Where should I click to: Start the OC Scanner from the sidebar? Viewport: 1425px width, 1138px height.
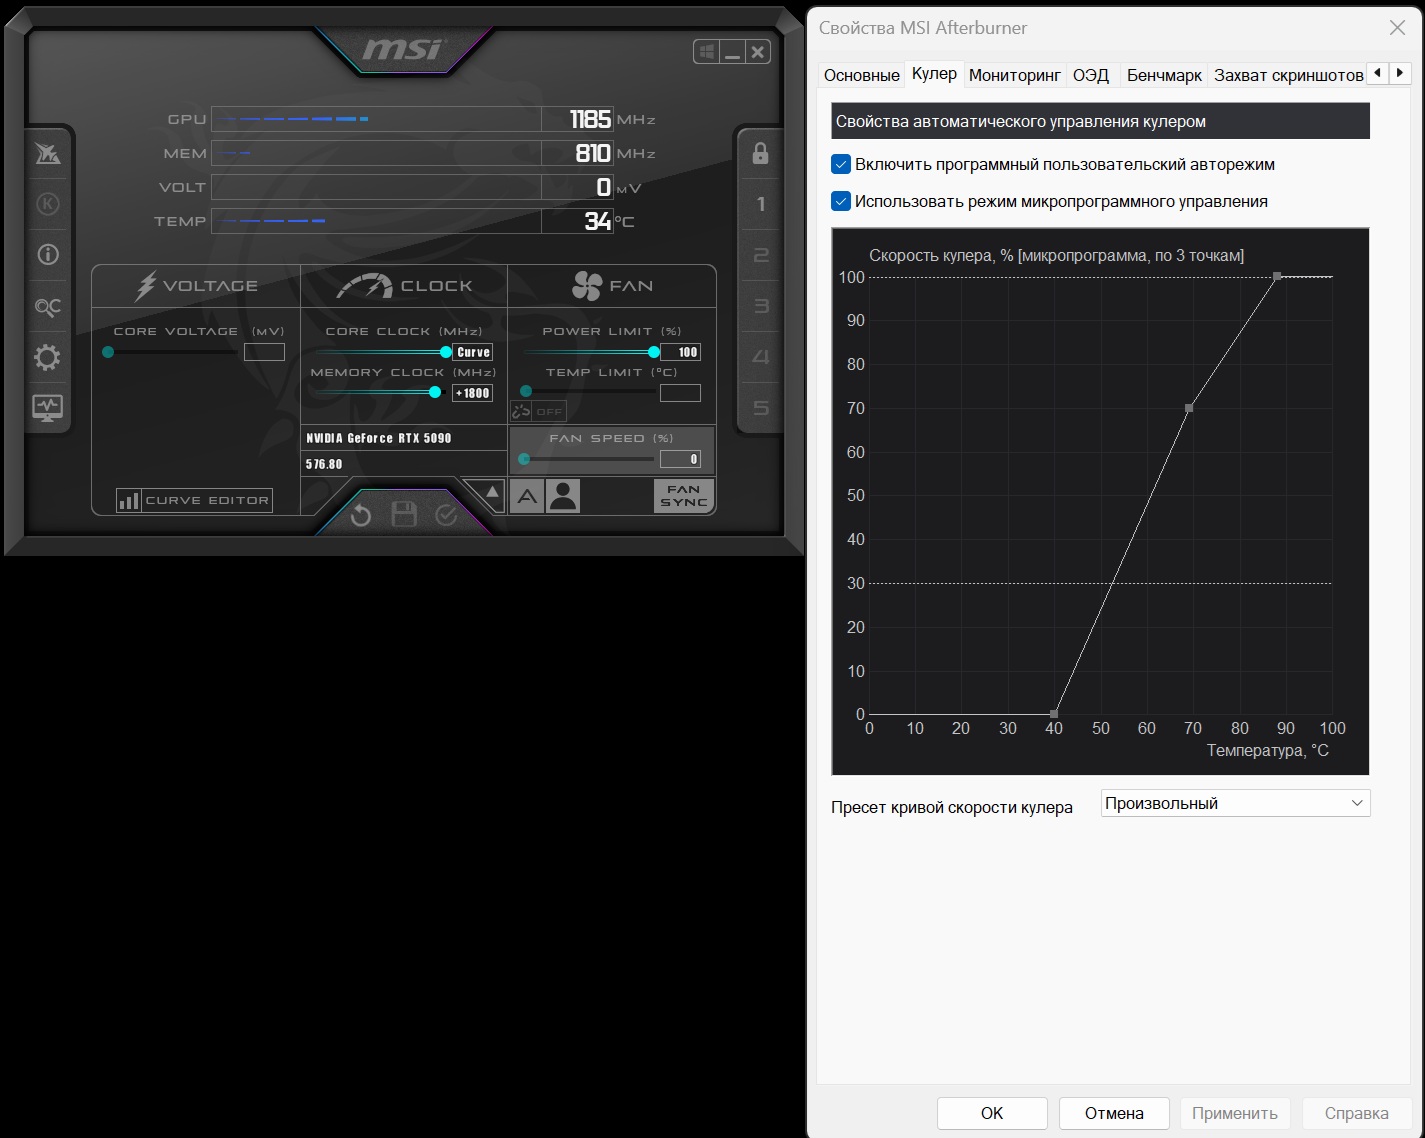click(47, 306)
